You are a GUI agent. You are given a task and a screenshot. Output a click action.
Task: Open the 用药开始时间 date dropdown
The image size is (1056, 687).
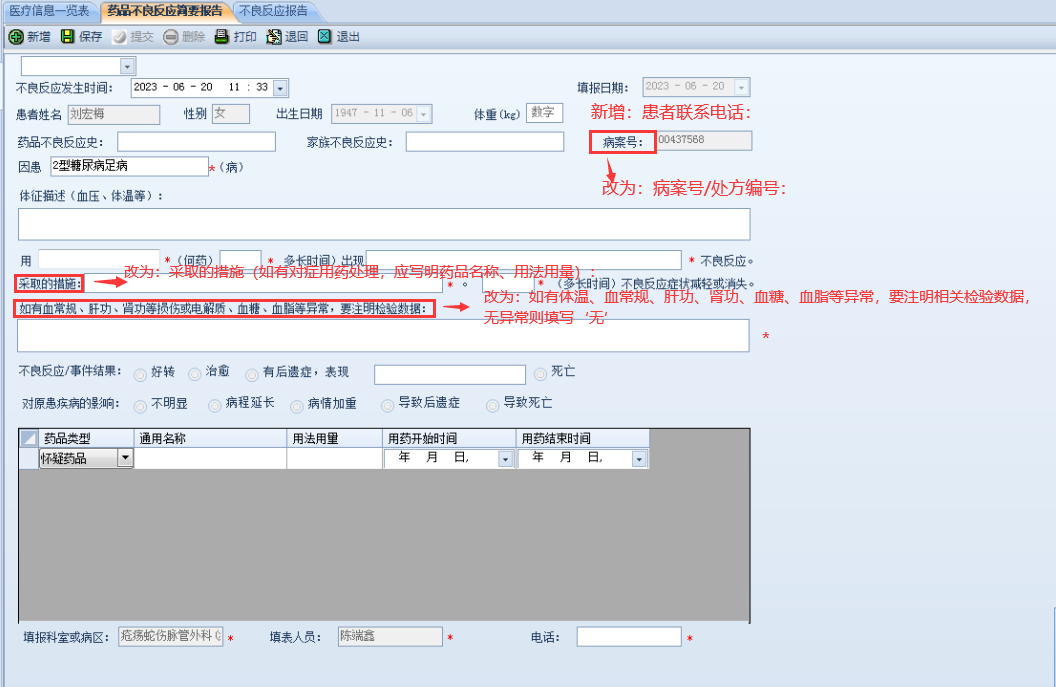[505, 459]
